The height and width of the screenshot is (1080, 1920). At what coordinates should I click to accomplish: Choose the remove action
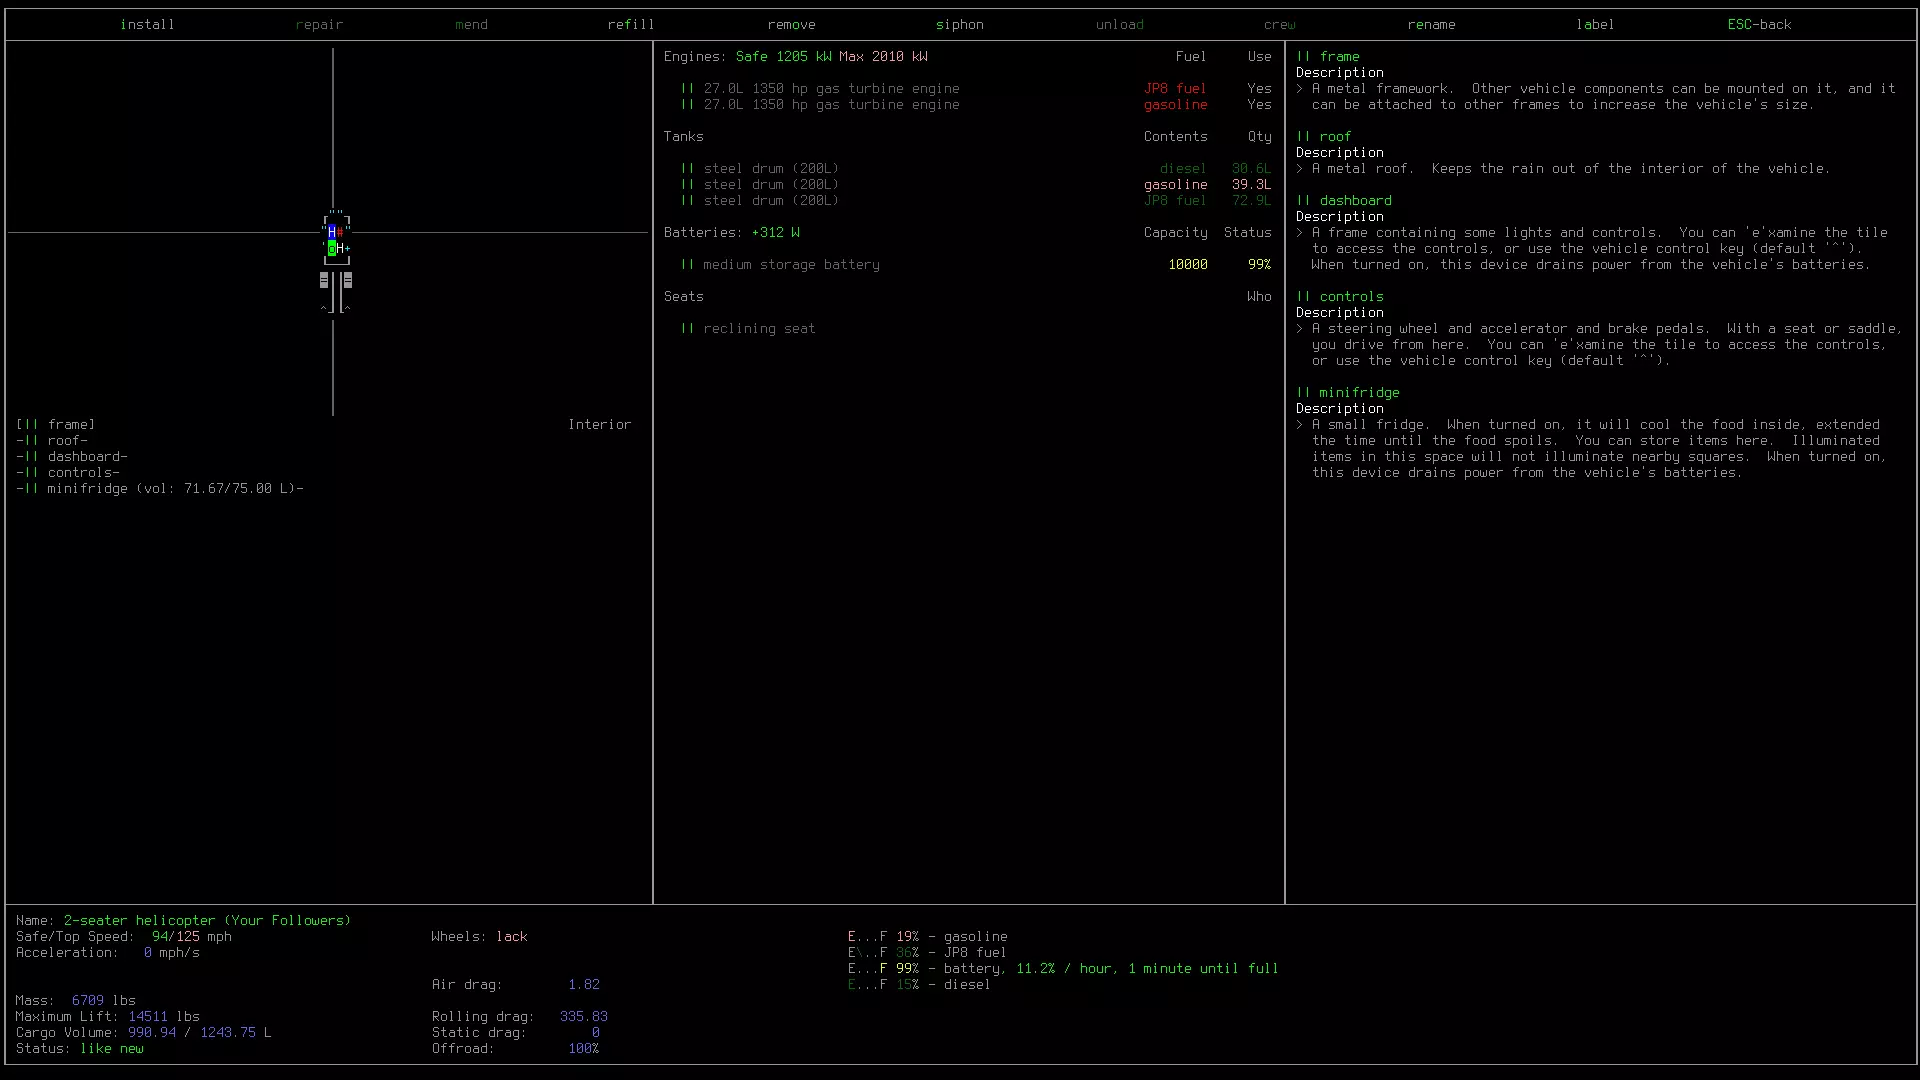tap(791, 24)
